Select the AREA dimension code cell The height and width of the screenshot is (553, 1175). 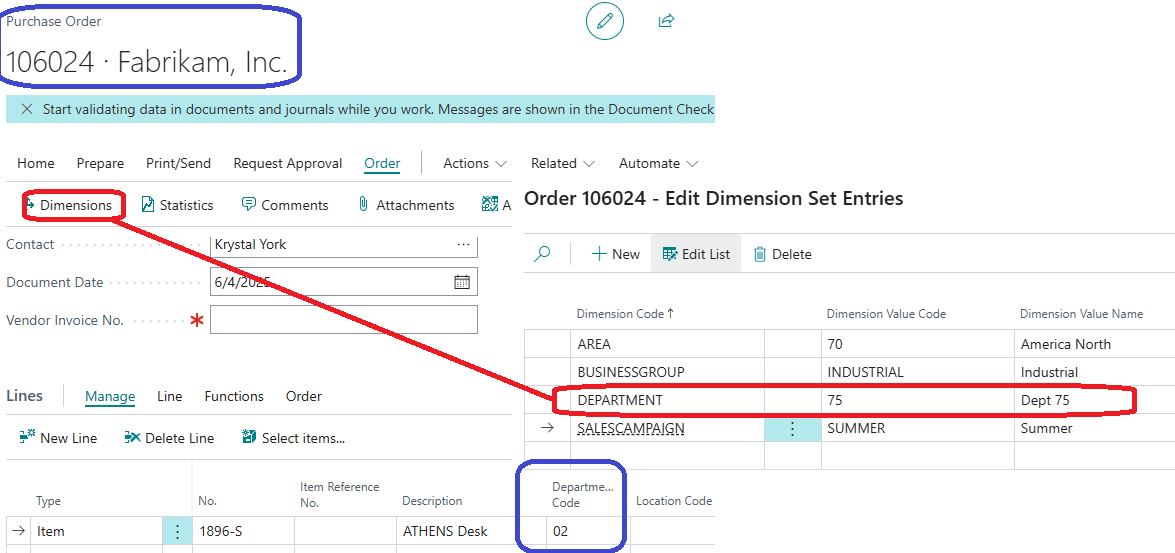click(667, 344)
